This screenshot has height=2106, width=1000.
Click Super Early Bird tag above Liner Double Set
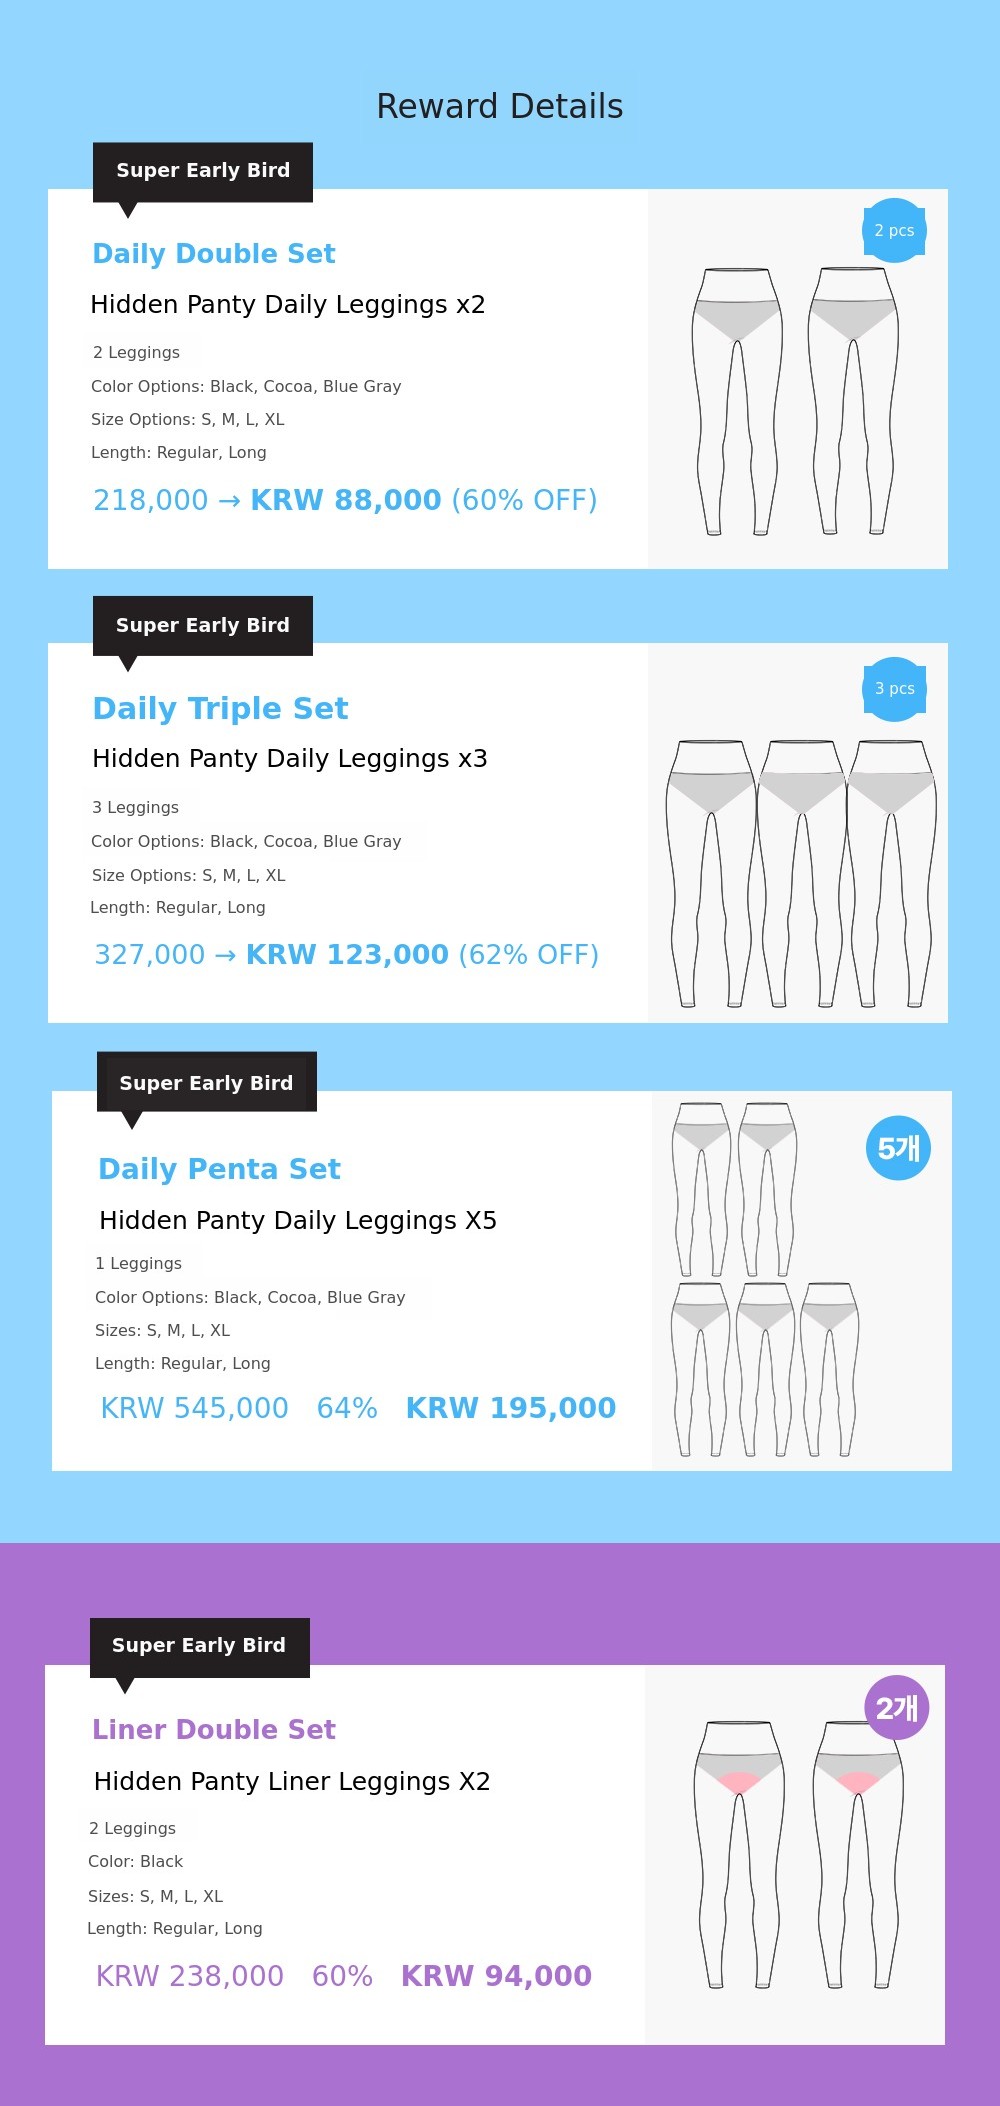pos(199,1646)
